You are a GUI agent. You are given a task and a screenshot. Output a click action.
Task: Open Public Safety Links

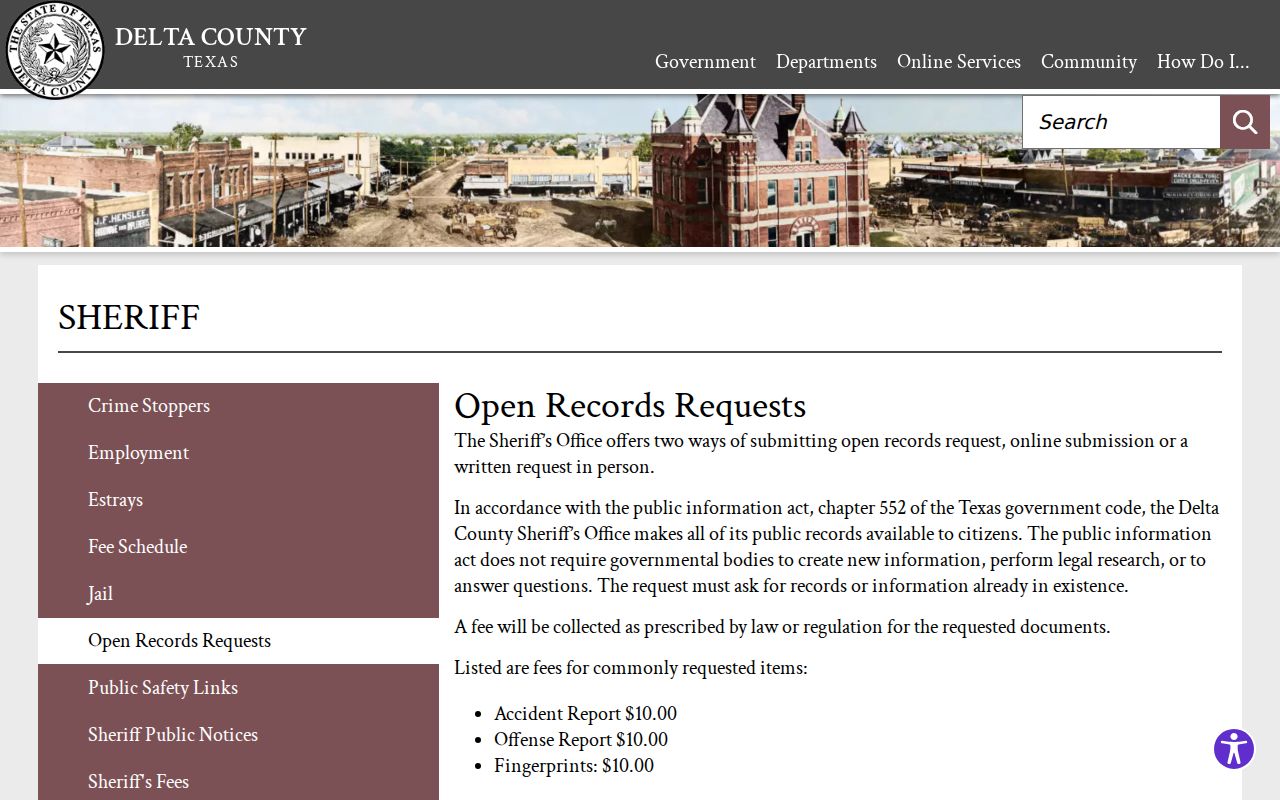238,688
